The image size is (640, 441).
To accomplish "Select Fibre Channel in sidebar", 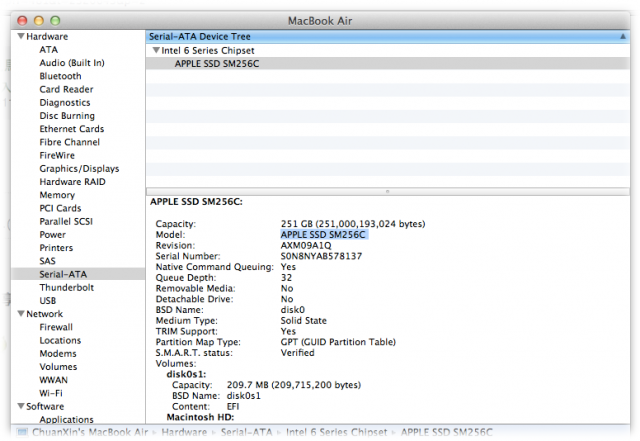I will [x=70, y=142].
